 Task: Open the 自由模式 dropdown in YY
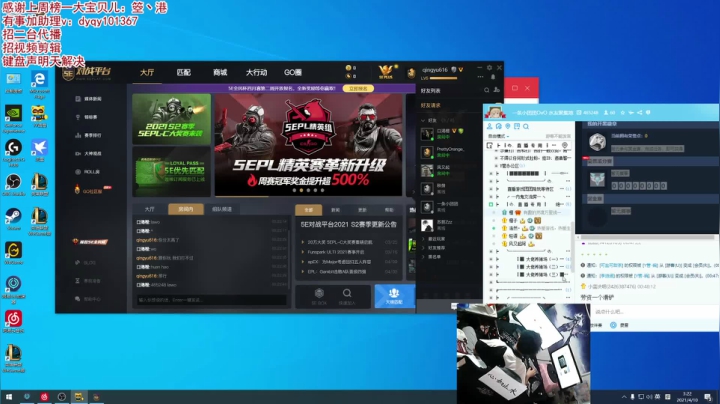tap(498, 136)
